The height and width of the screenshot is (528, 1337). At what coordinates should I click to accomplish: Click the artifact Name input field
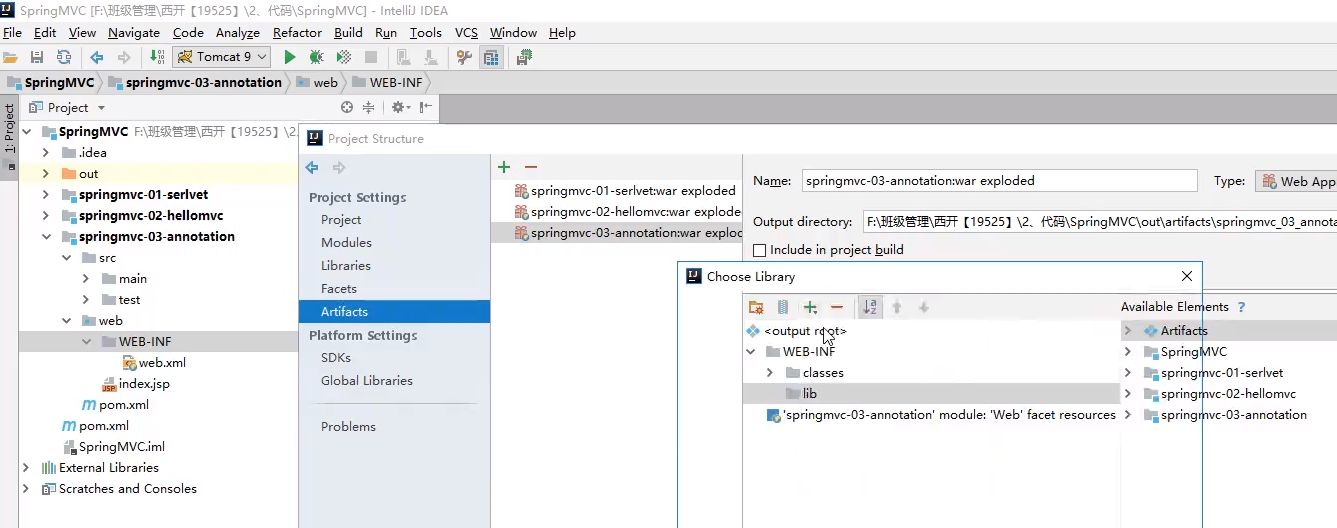[x=999, y=181]
